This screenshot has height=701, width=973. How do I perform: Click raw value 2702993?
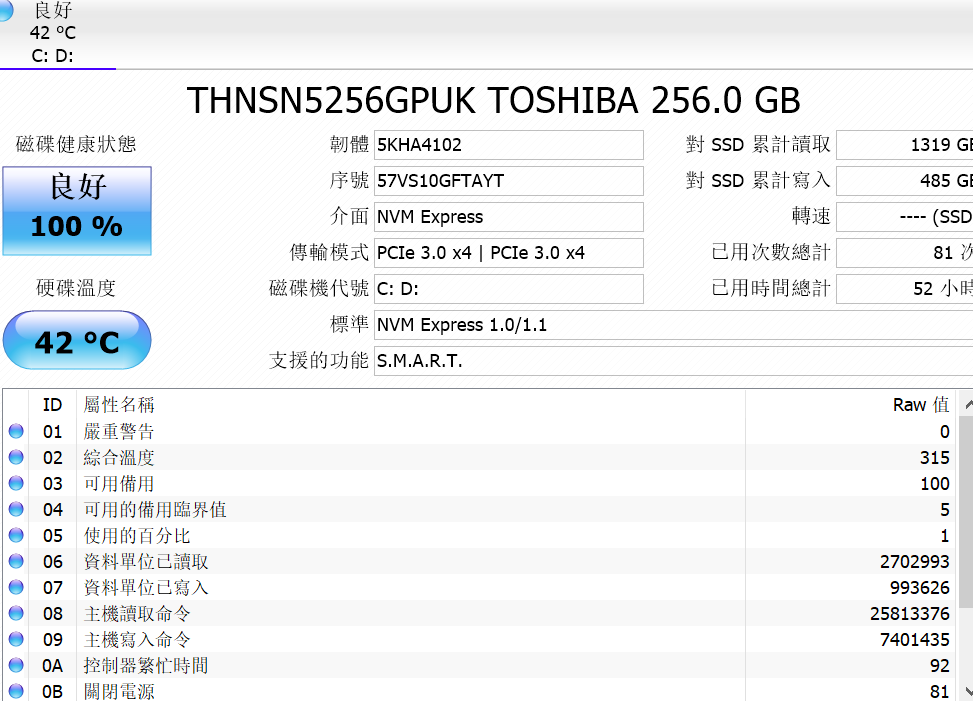(x=915, y=562)
